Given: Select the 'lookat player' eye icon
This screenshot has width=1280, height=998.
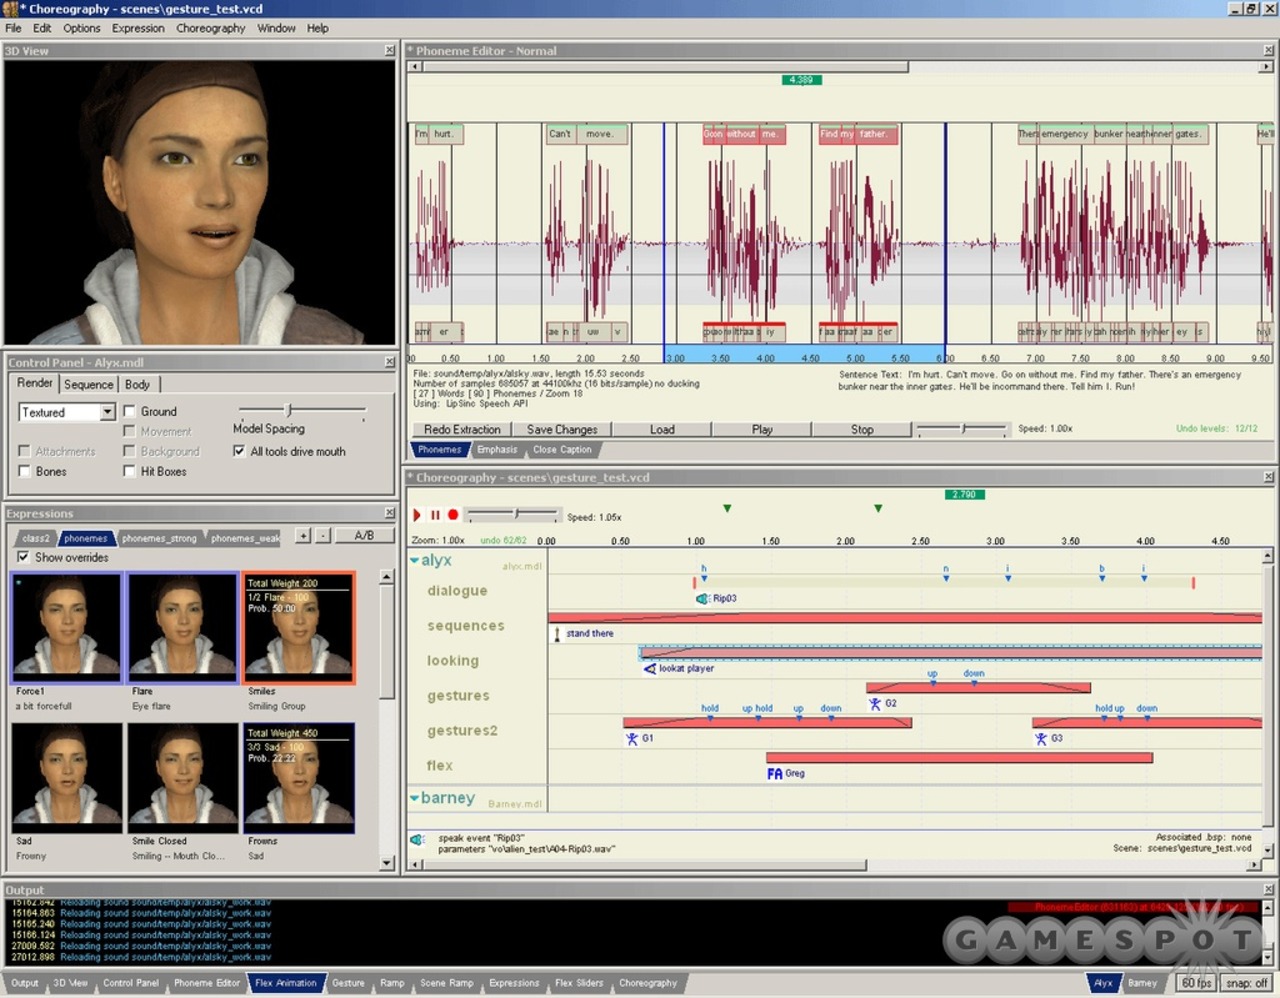Looking at the screenshot, I should pyautogui.click(x=650, y=668).
